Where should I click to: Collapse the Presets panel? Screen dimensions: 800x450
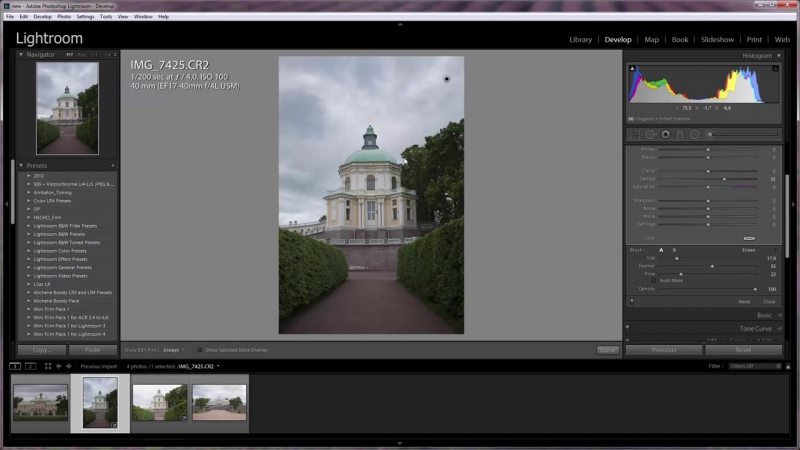tap(21, 165)
